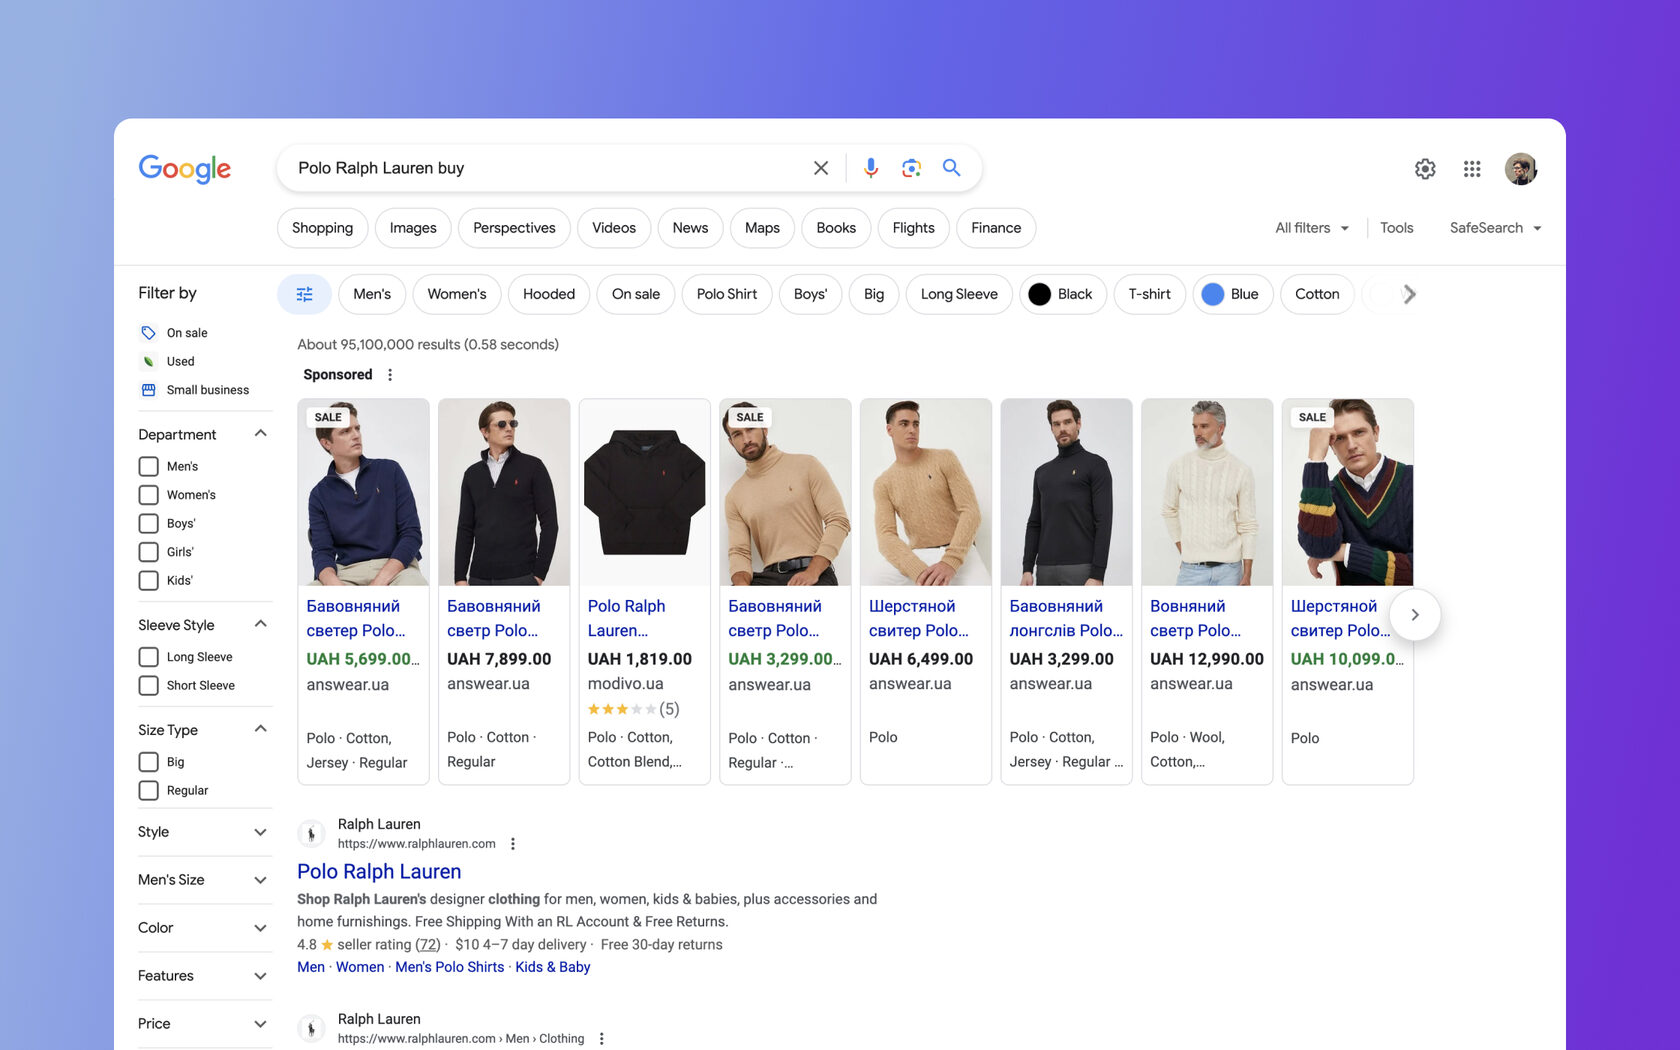Expand the Men's Size filter section
This screenshot has height=1050, width=1680.
(x=260, y=880)
